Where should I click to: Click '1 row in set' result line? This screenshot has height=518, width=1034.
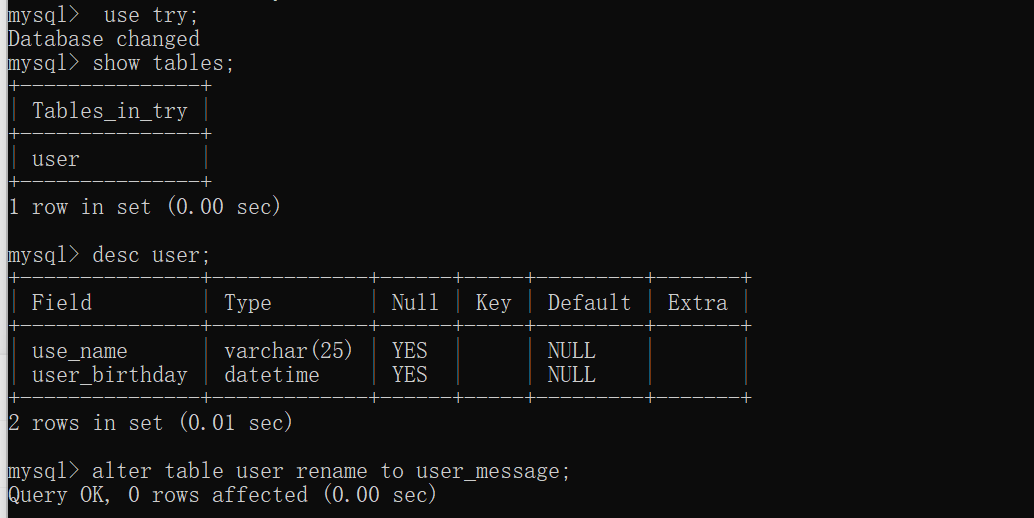click(x=144, y=207)
